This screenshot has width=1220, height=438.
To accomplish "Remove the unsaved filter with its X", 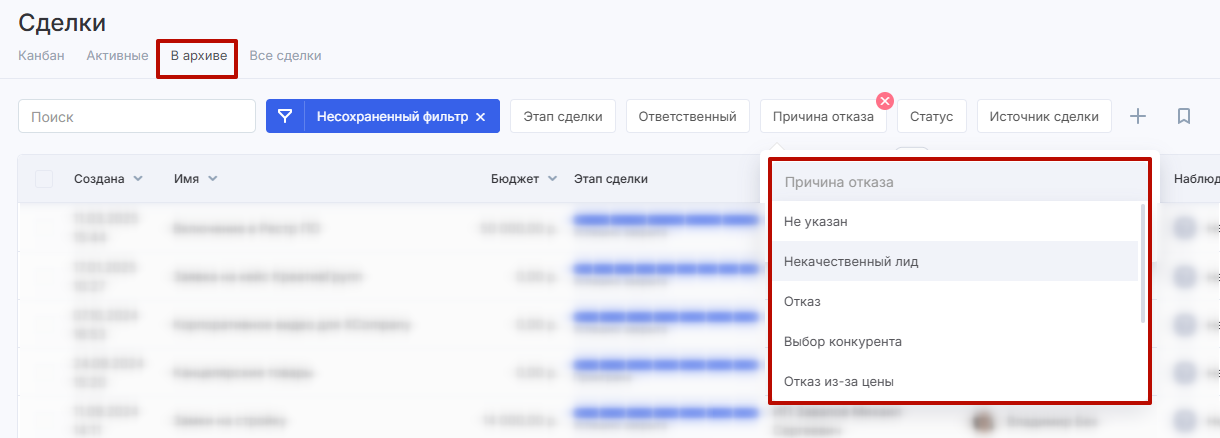I will click(480, 117).
